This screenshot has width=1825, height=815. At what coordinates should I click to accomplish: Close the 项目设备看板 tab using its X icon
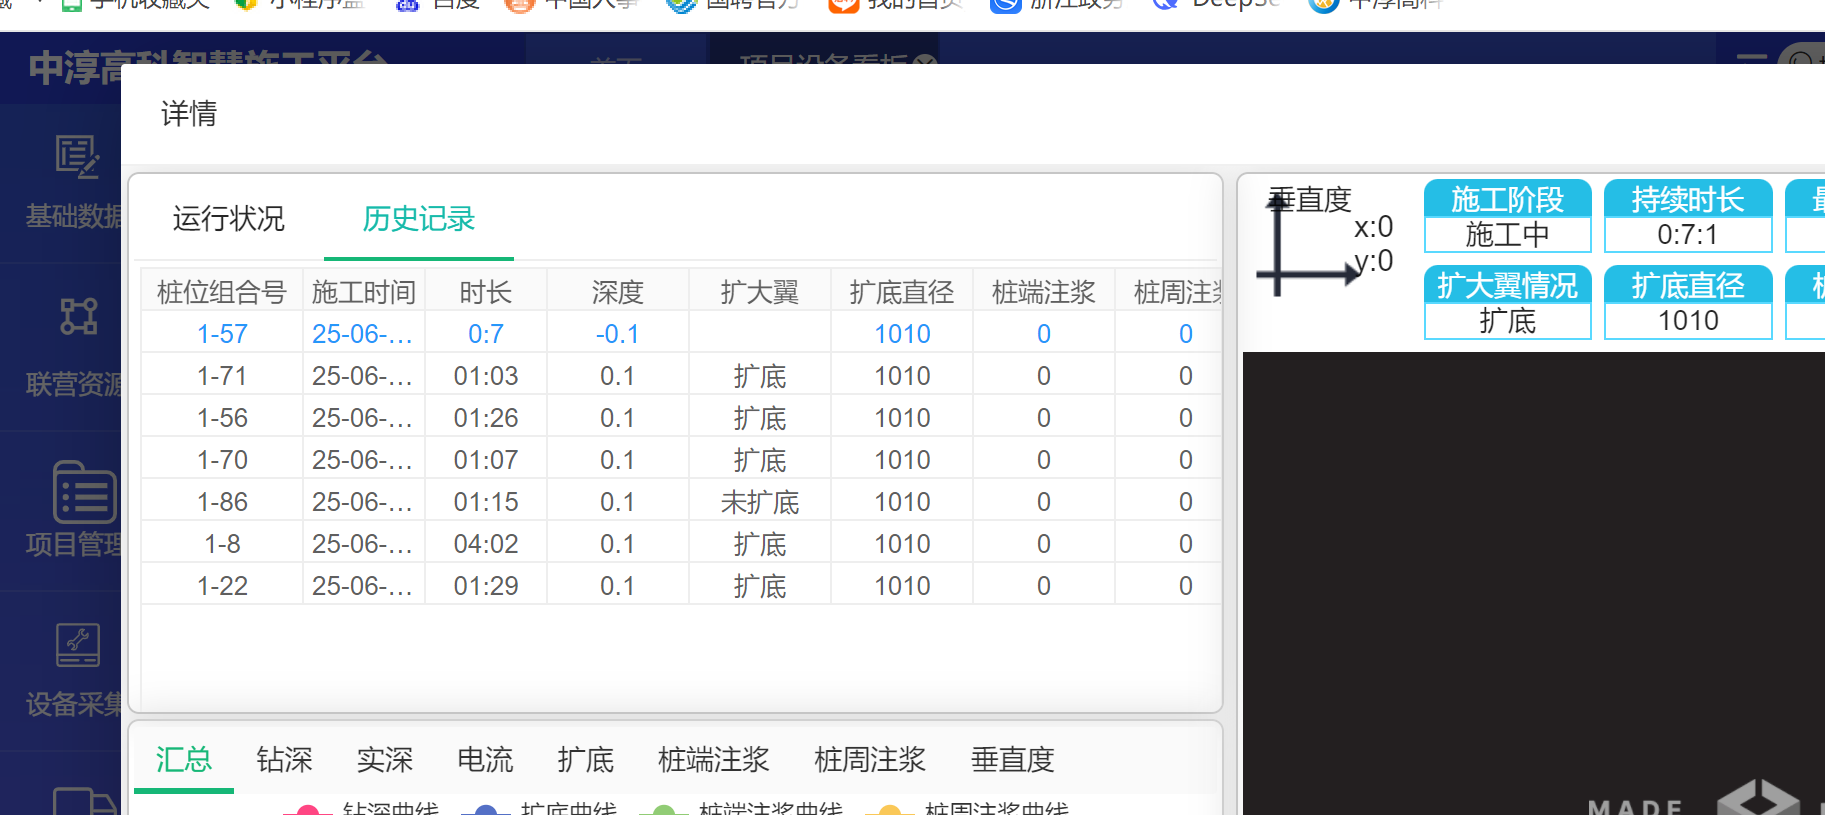pos(926,62)
